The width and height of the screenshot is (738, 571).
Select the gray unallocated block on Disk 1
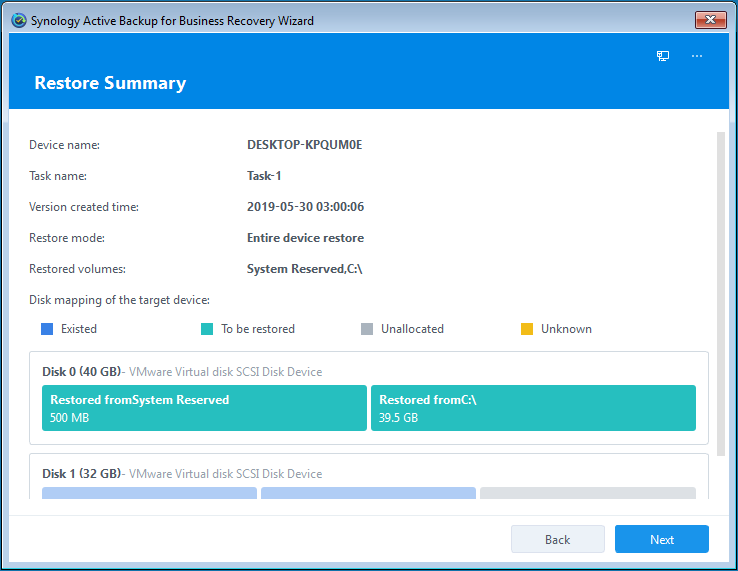point(587,493)
